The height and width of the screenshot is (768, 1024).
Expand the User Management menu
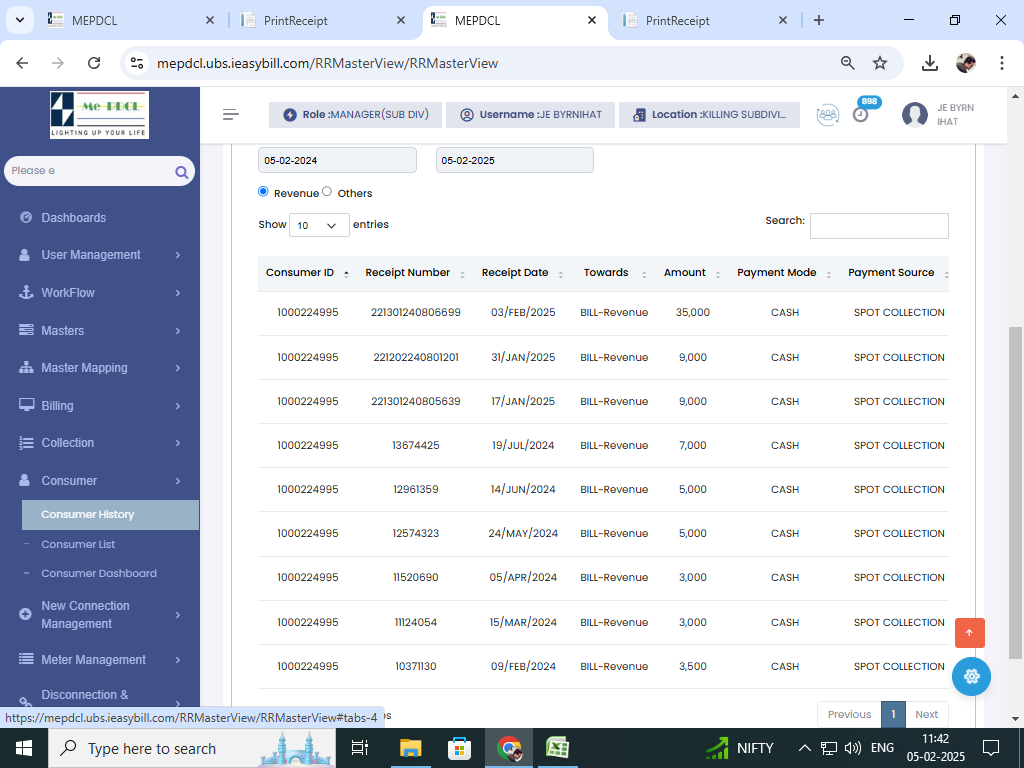click(x=99, y=255)
